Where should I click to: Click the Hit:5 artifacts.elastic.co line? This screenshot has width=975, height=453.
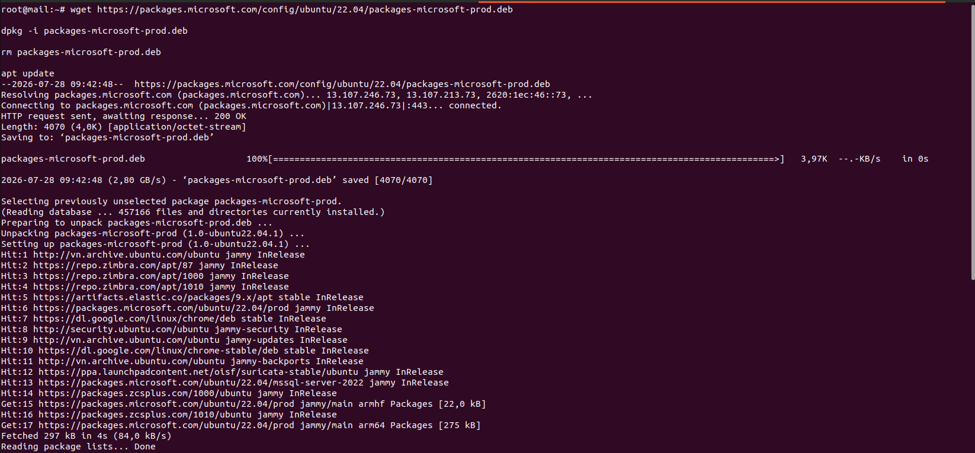(182, 298)
